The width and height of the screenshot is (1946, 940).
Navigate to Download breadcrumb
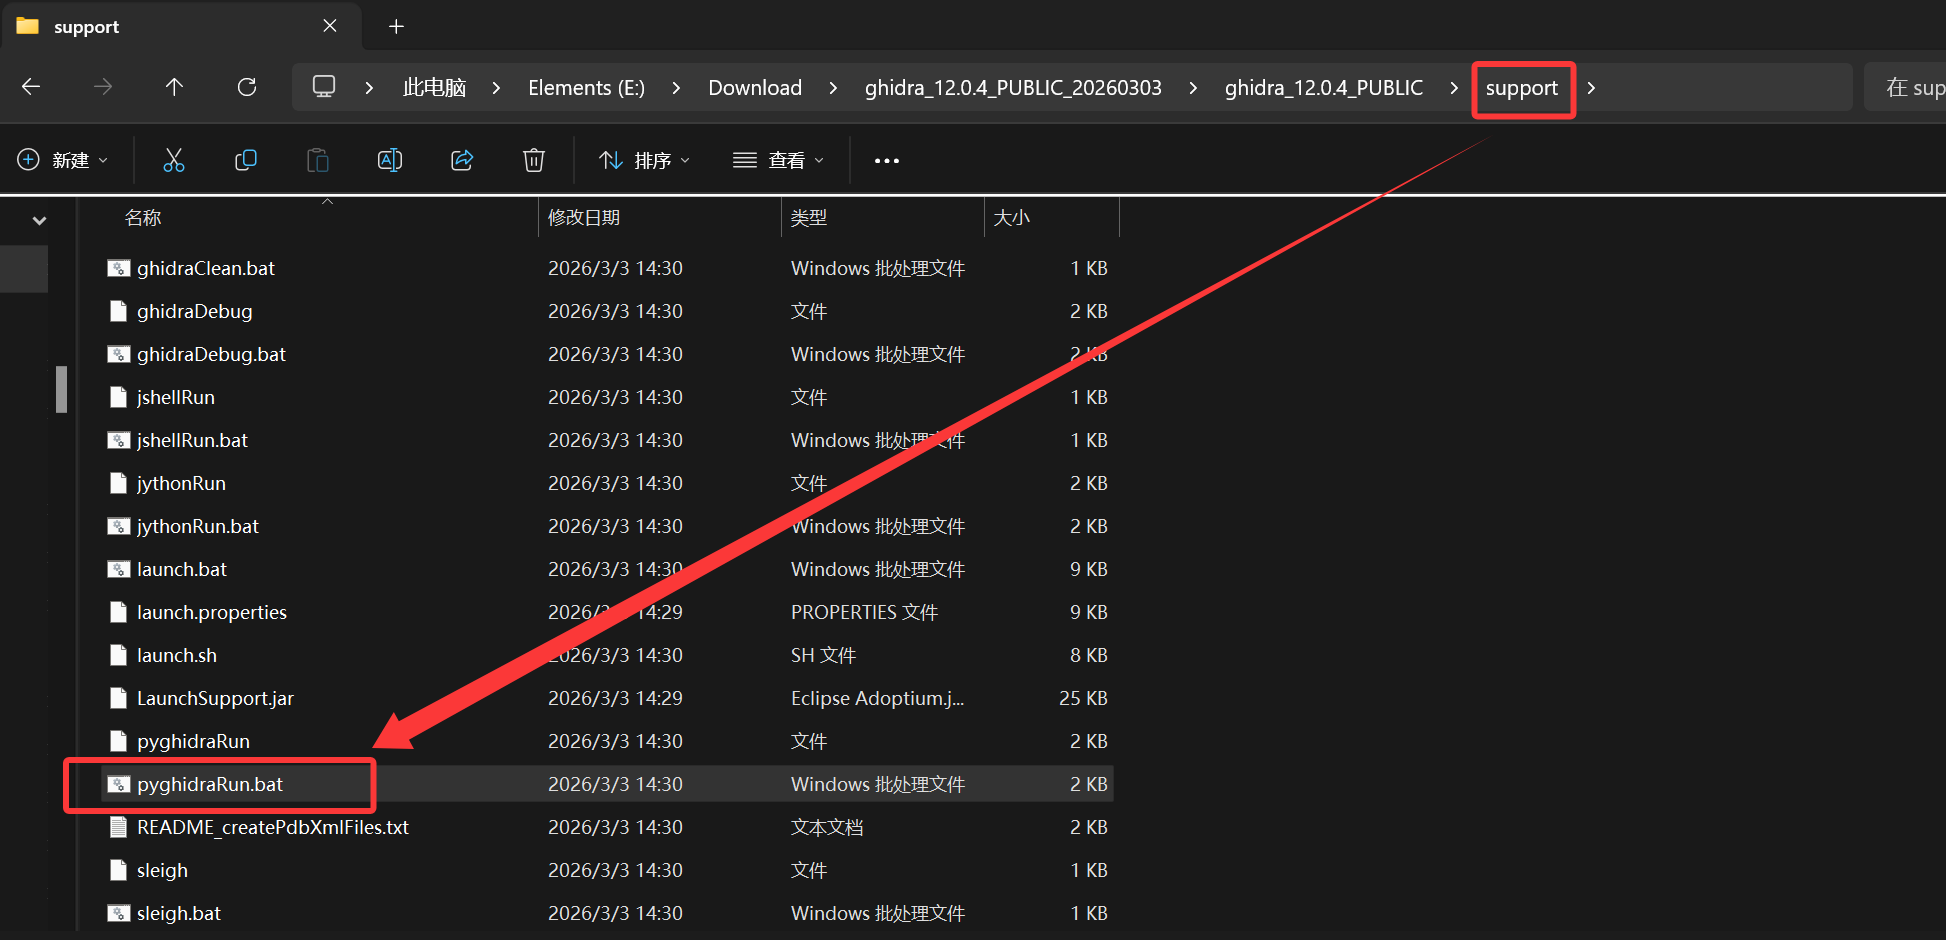click(x=755, y=88)
